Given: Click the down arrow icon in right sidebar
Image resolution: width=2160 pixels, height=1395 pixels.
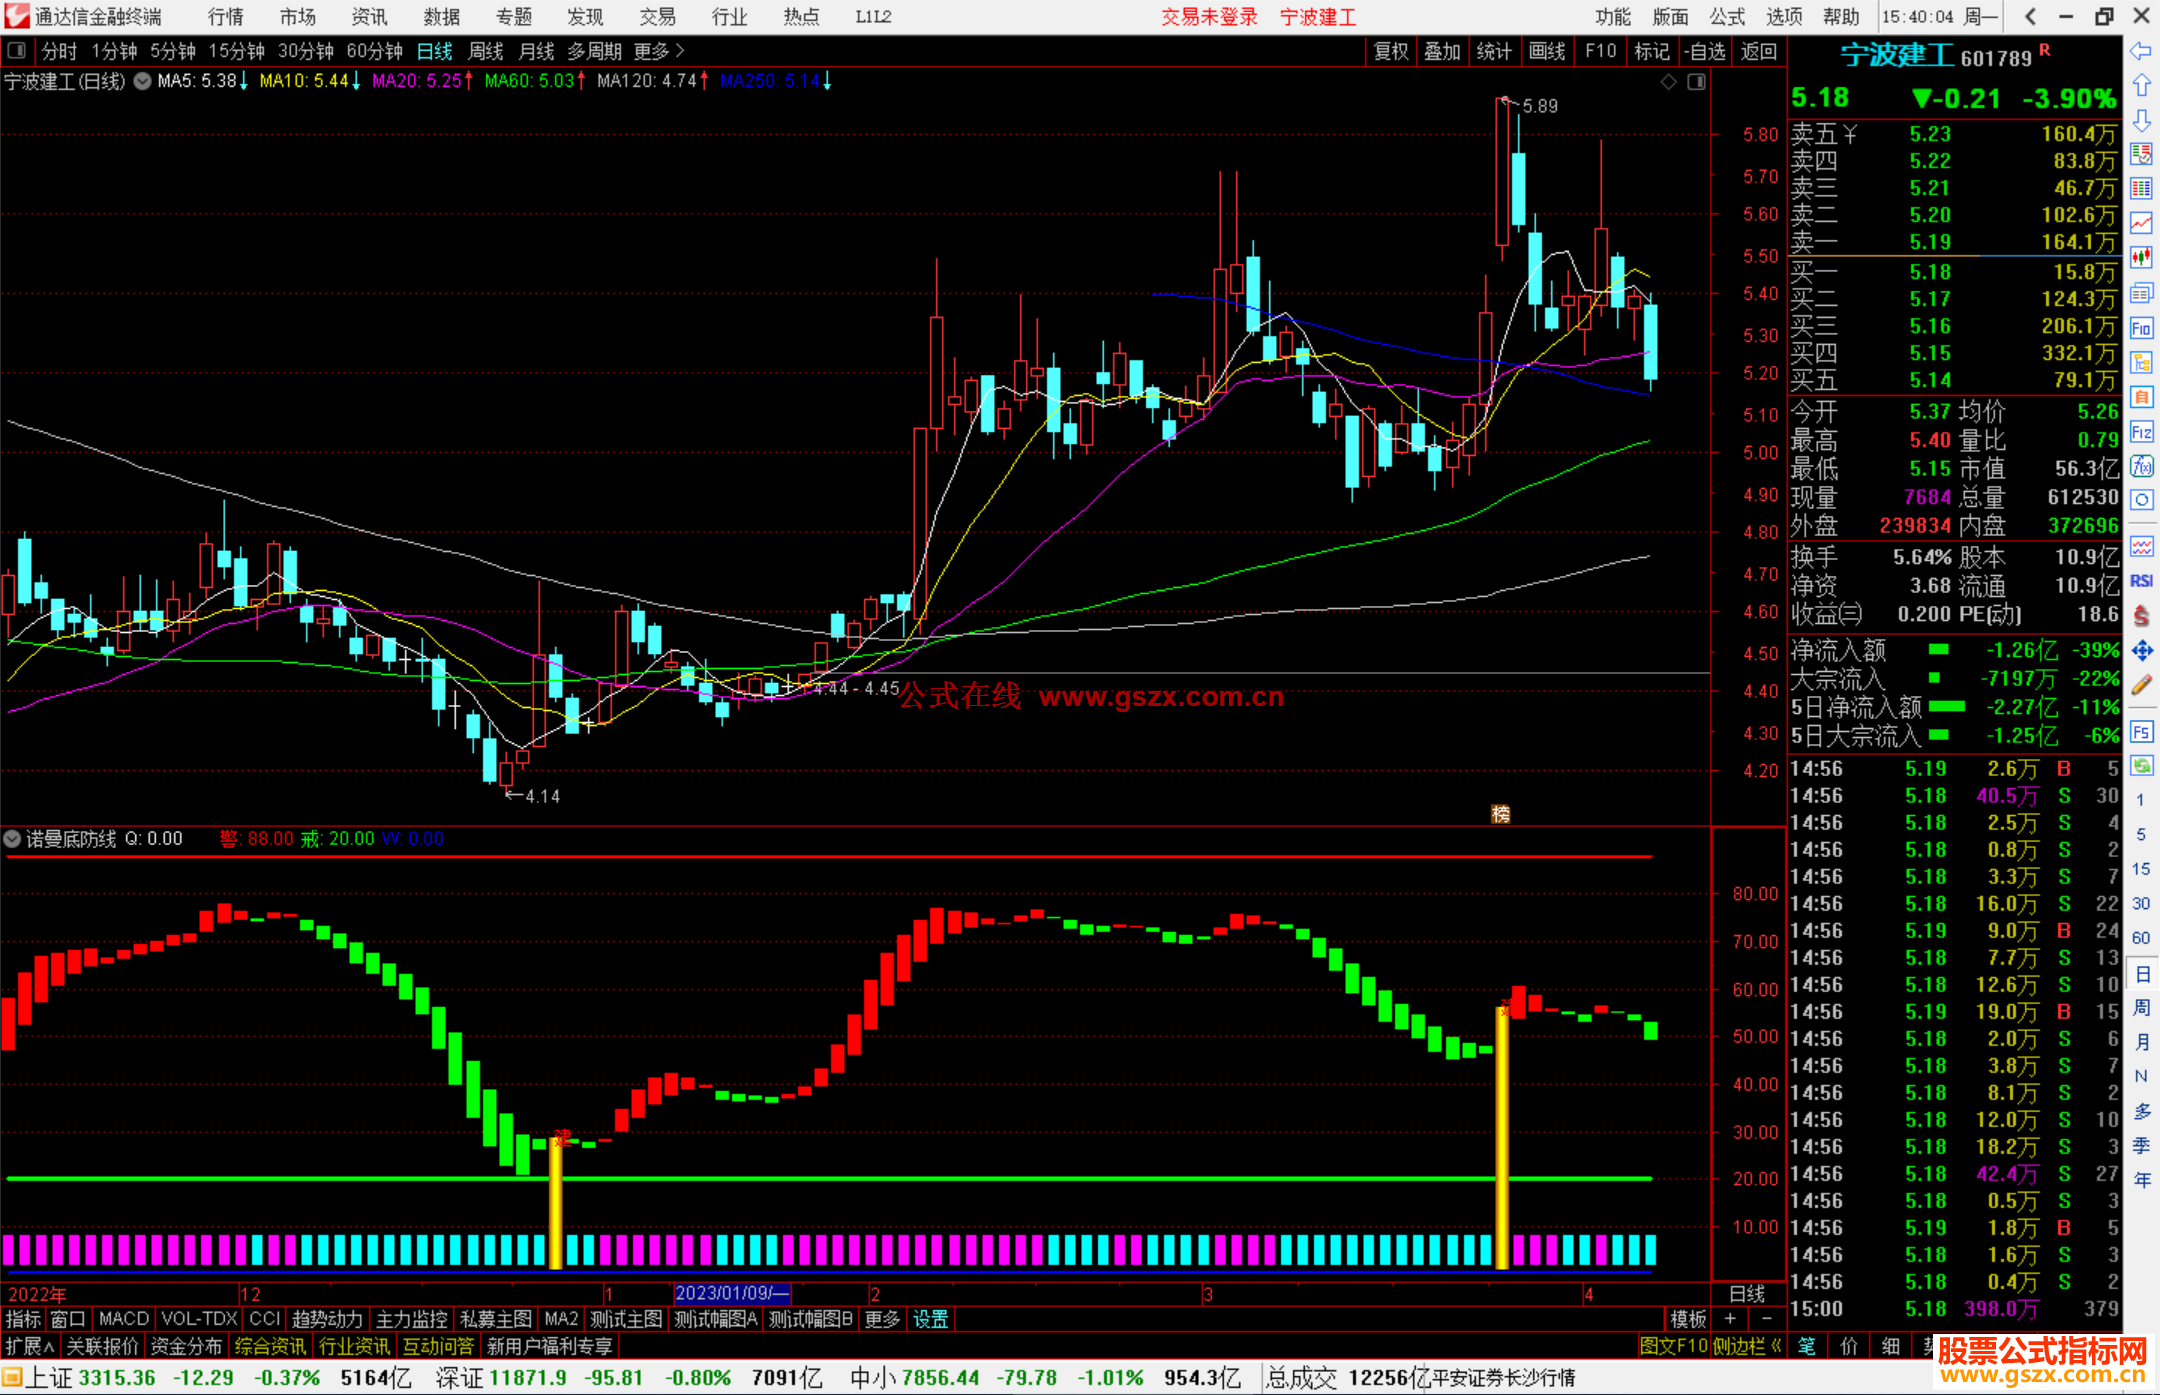Looking at the screenshot, I should click(x=2141, y=120).
